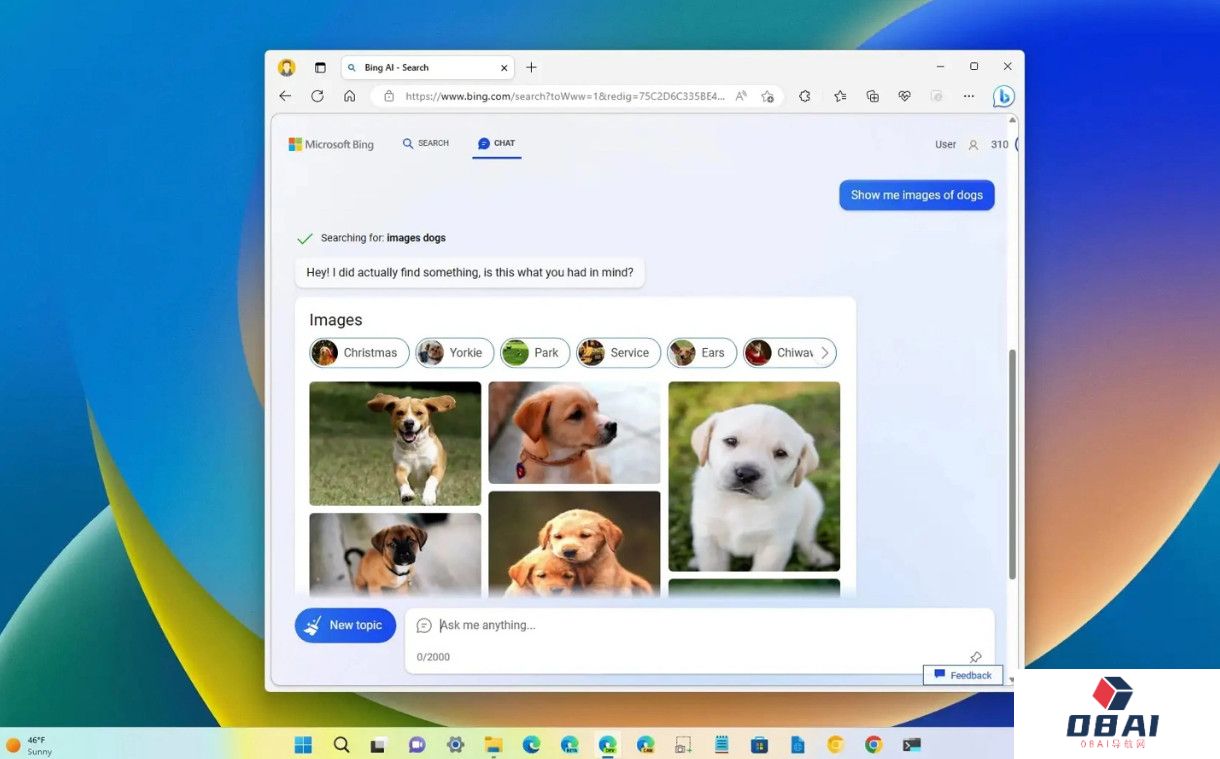Switch to the SEARCH tab
The image size is (1220, 759).
tap(425, 144)
